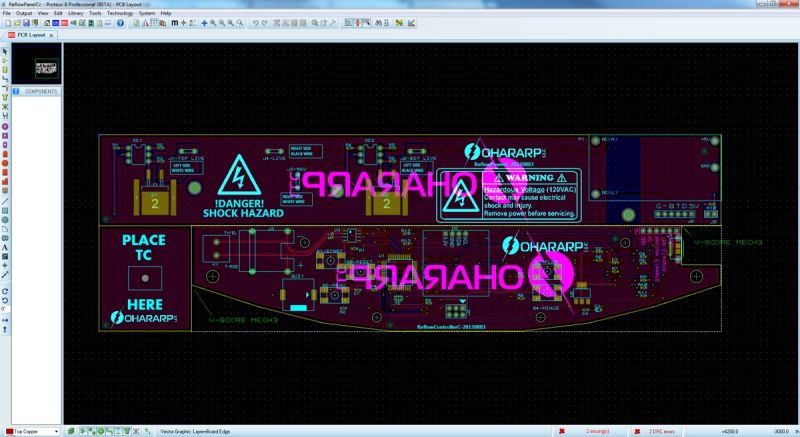Image resolution: width=800 pixels, height=437 pixels.
Task: Select the DIL pad tool
Action: (x=5, y=145)
